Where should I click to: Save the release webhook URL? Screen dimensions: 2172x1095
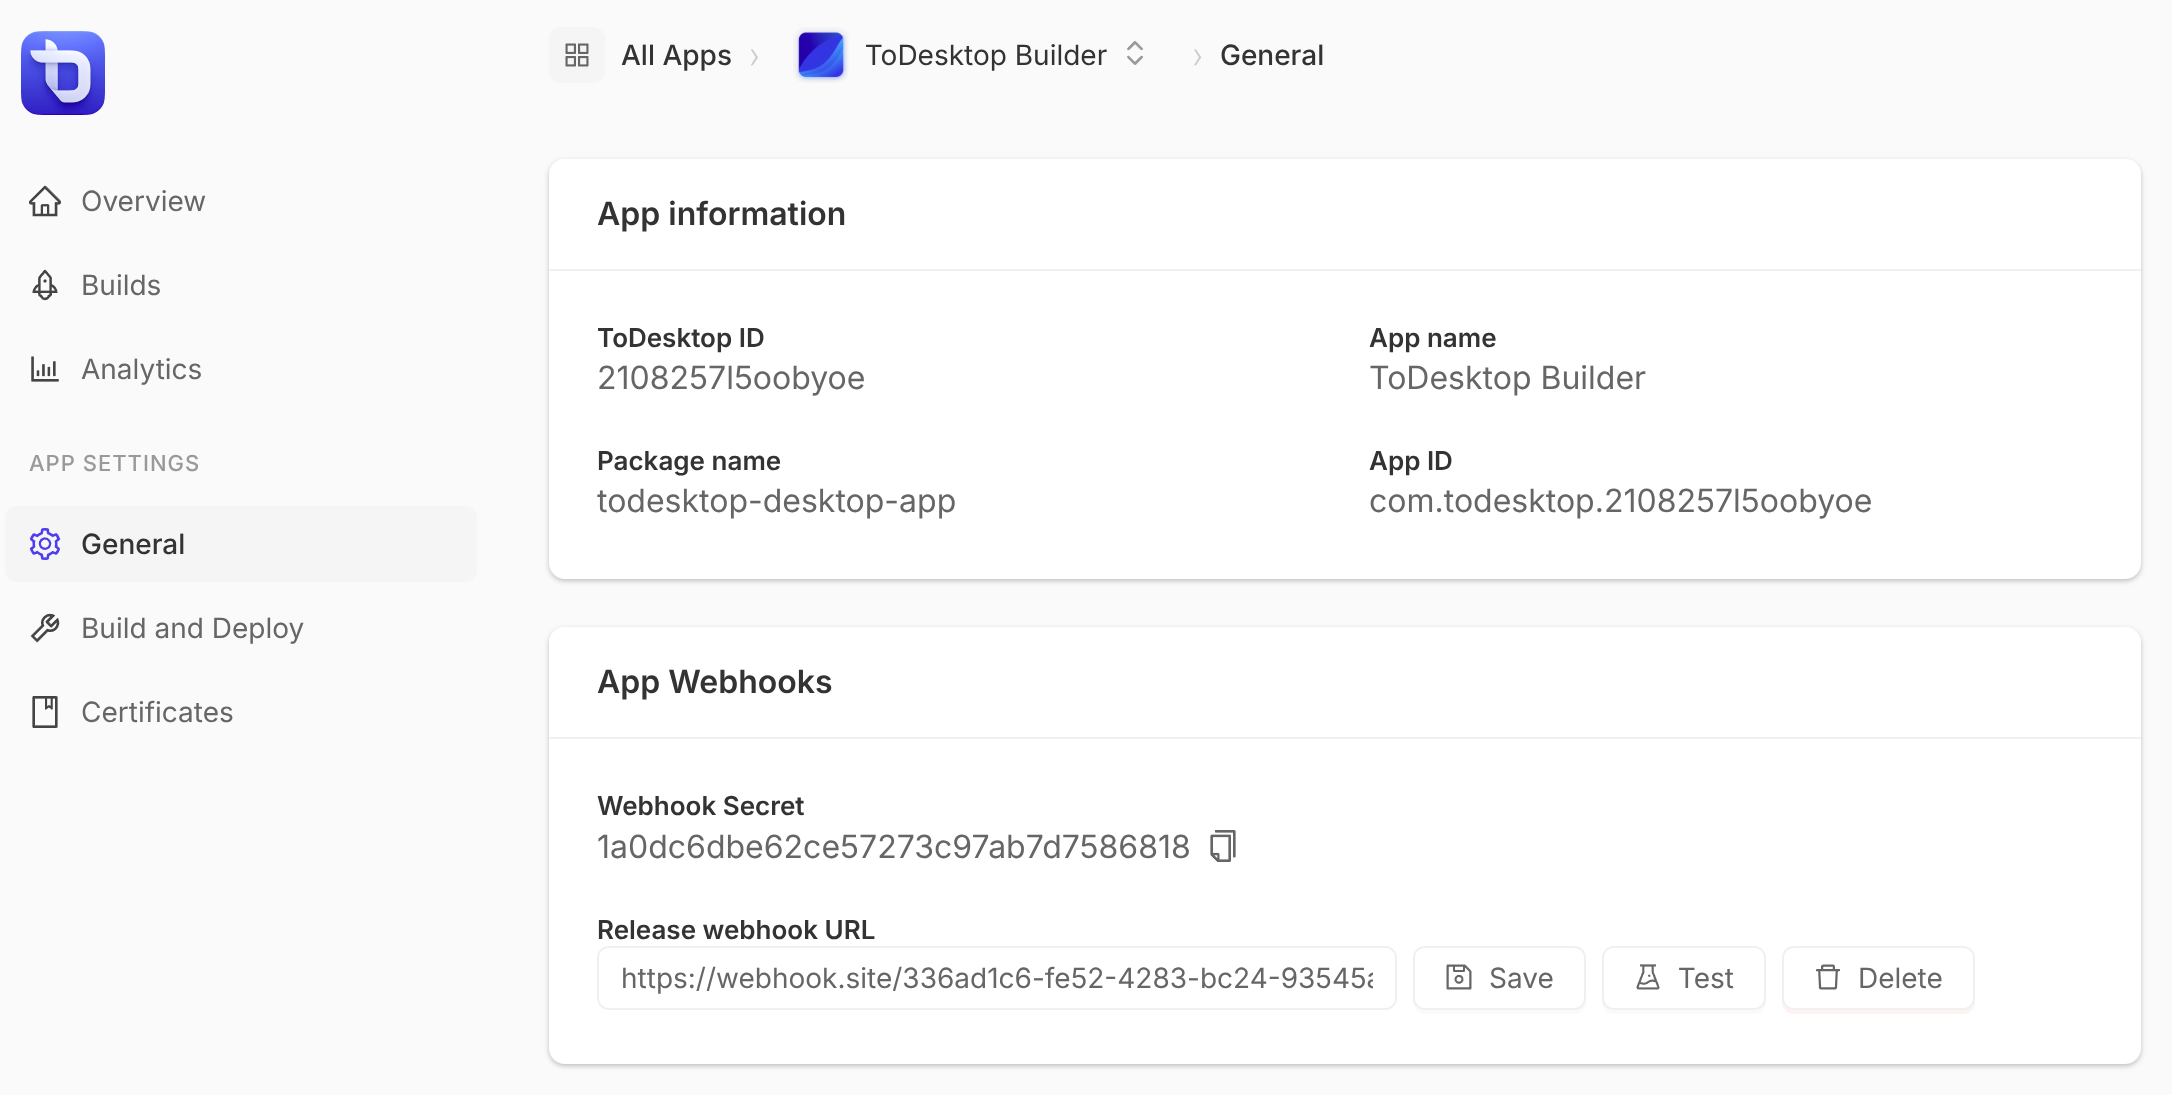(1498, 978)
